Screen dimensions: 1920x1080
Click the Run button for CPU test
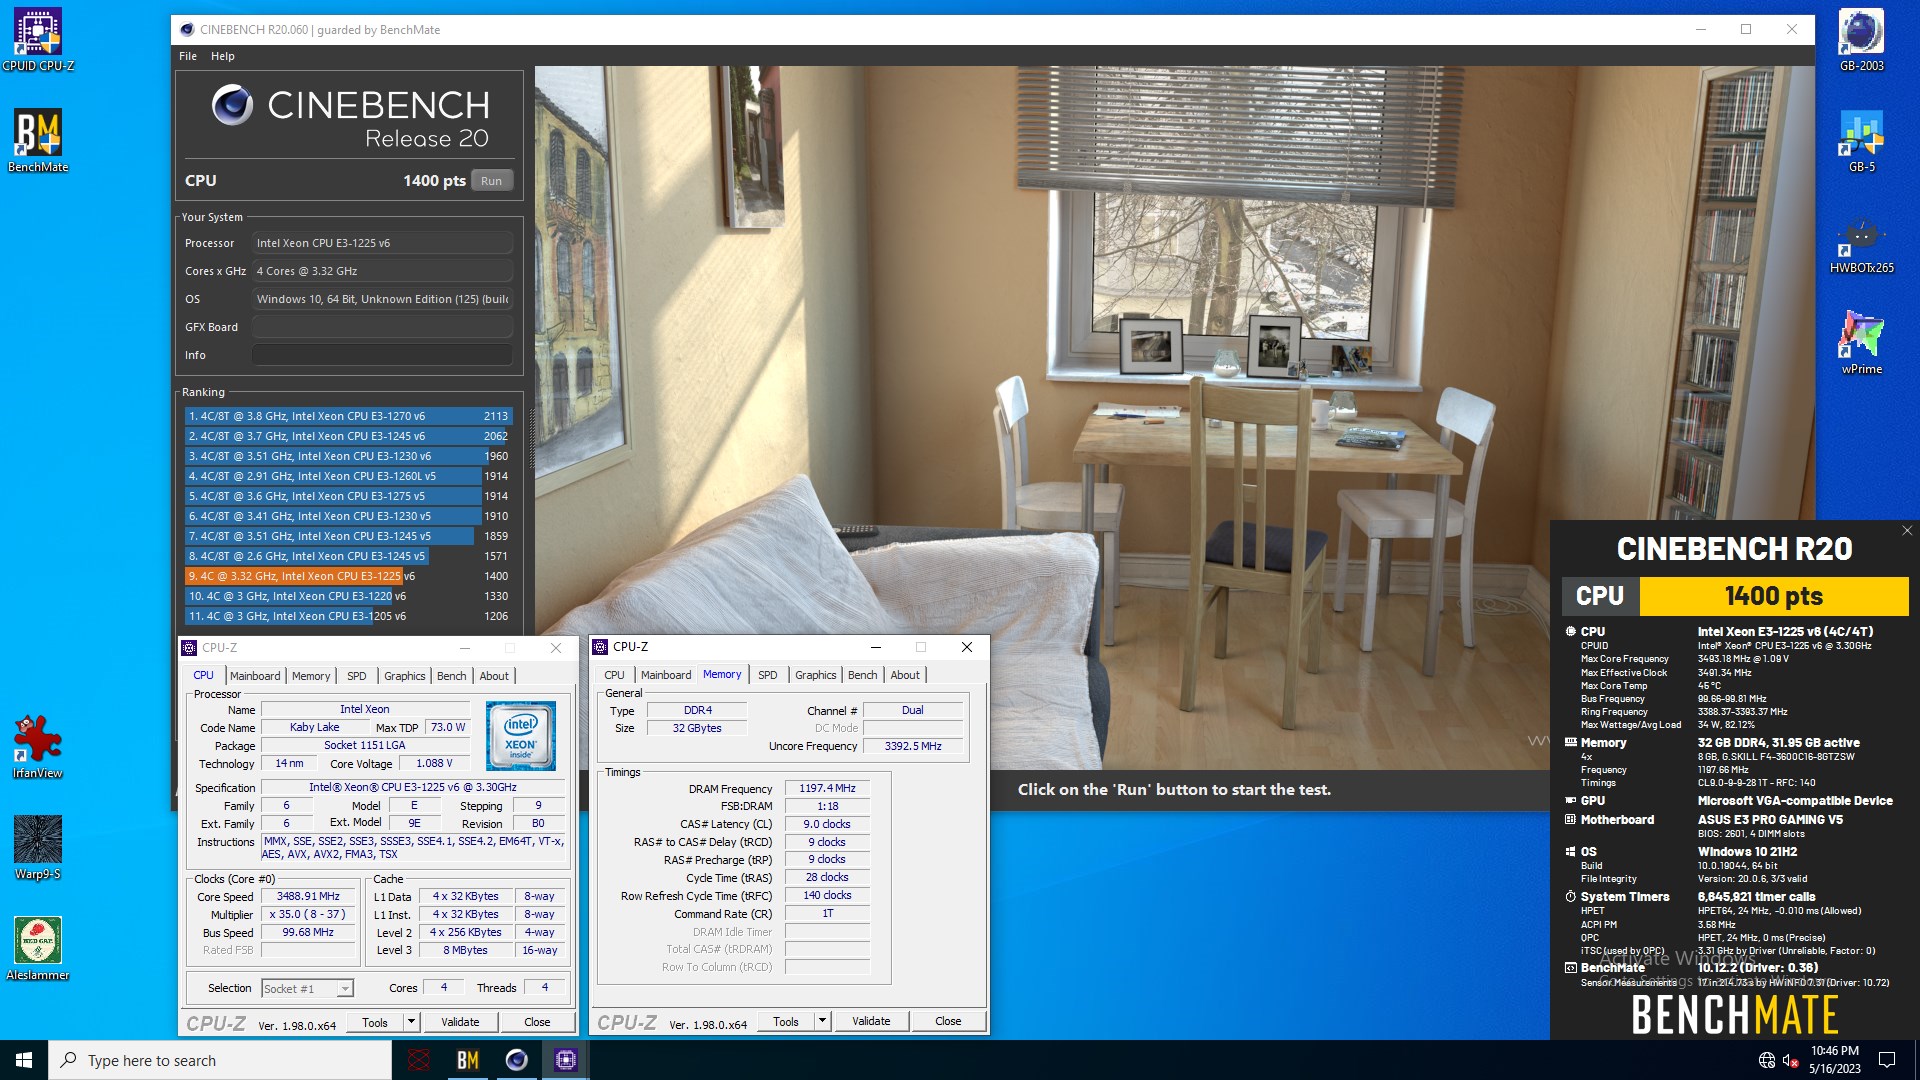pos(491,181)
